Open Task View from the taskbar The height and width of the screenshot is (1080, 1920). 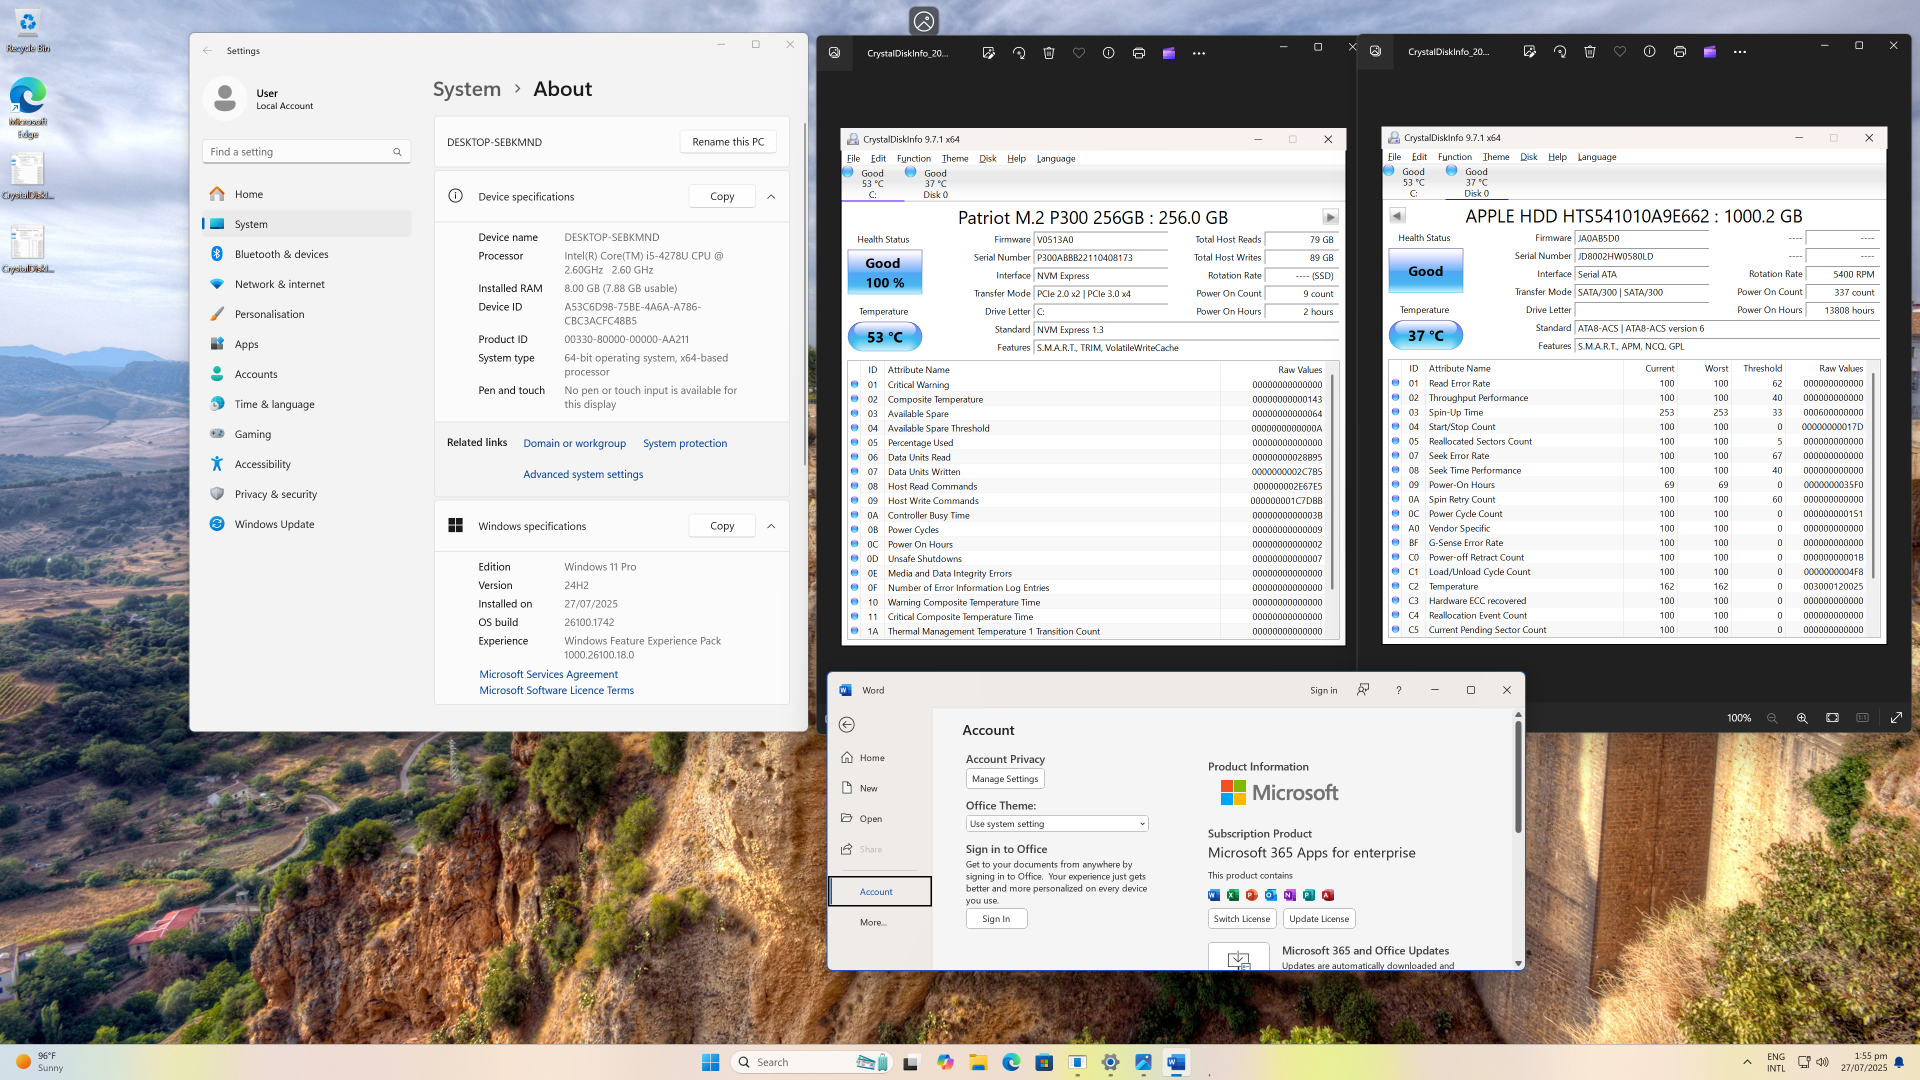click(910, 1062)
